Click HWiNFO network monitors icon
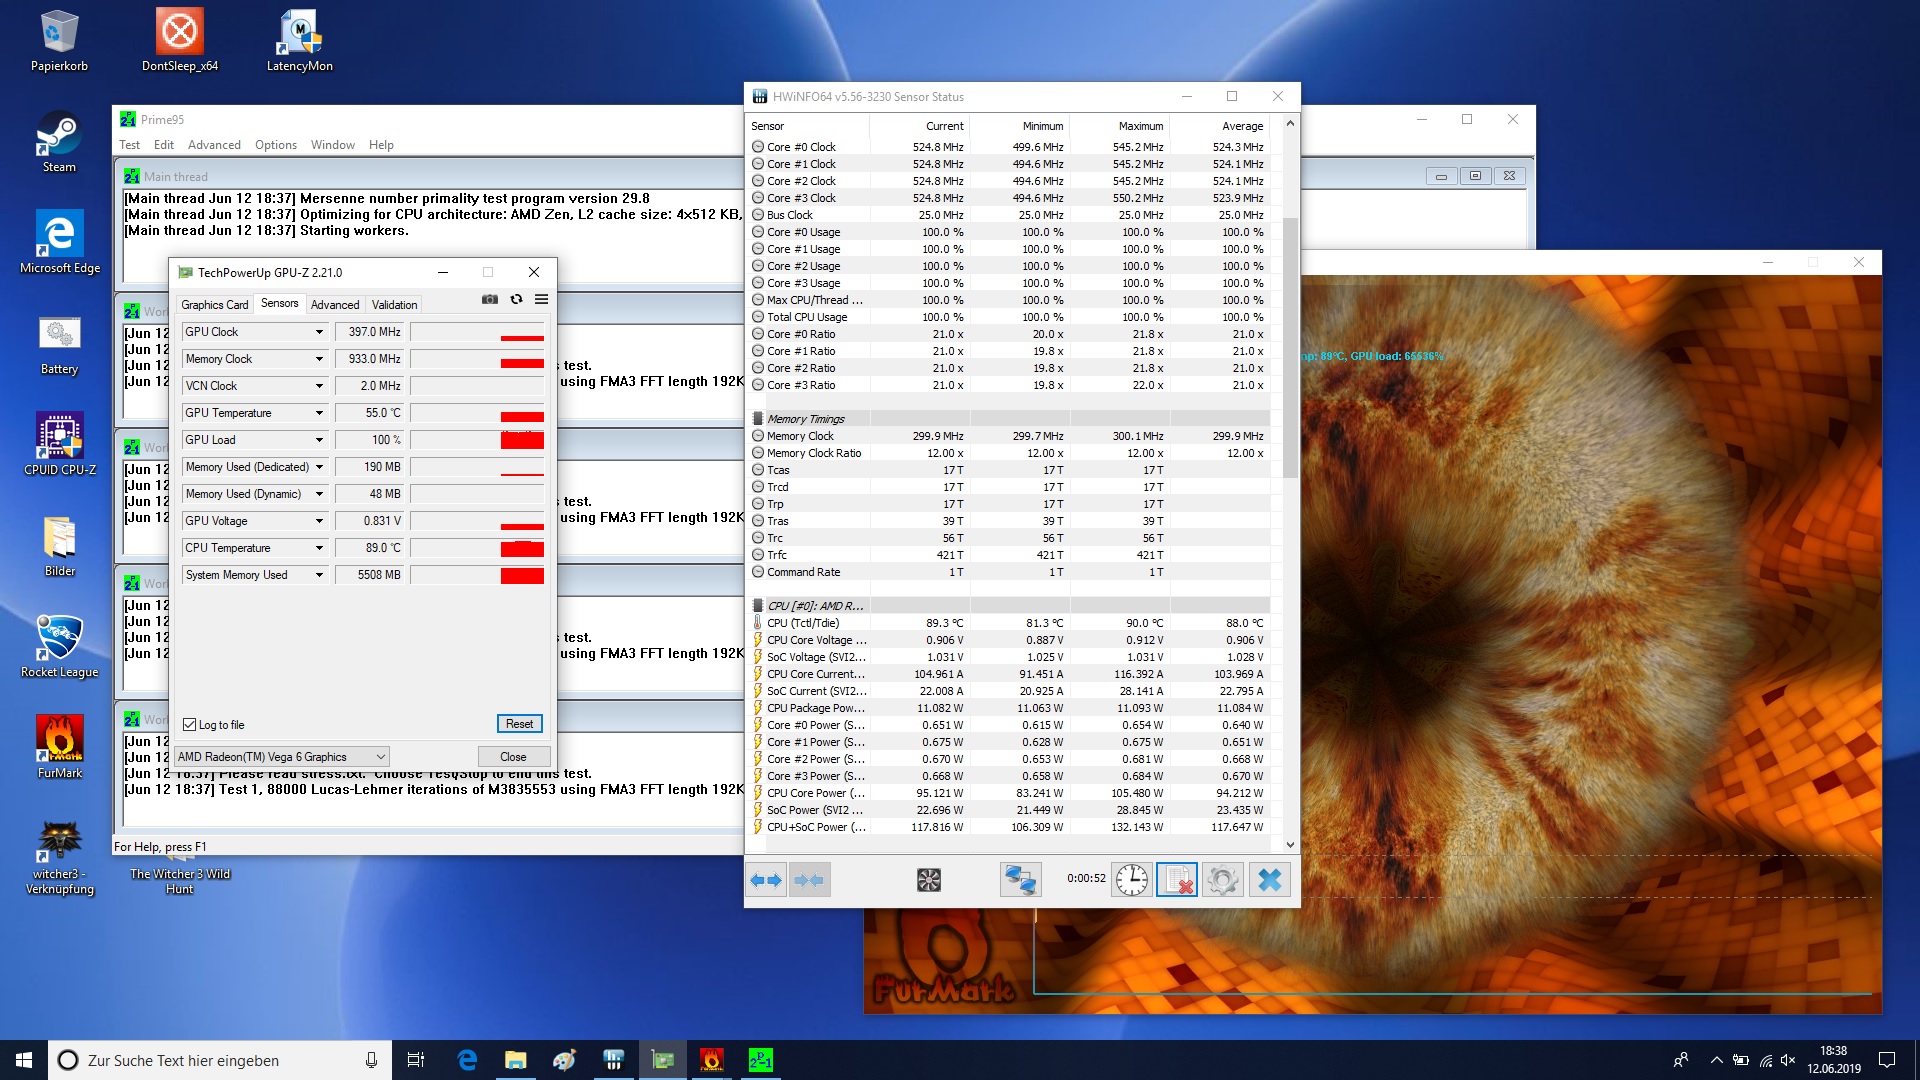Screen dimensions: 1920x1080 1020,880
